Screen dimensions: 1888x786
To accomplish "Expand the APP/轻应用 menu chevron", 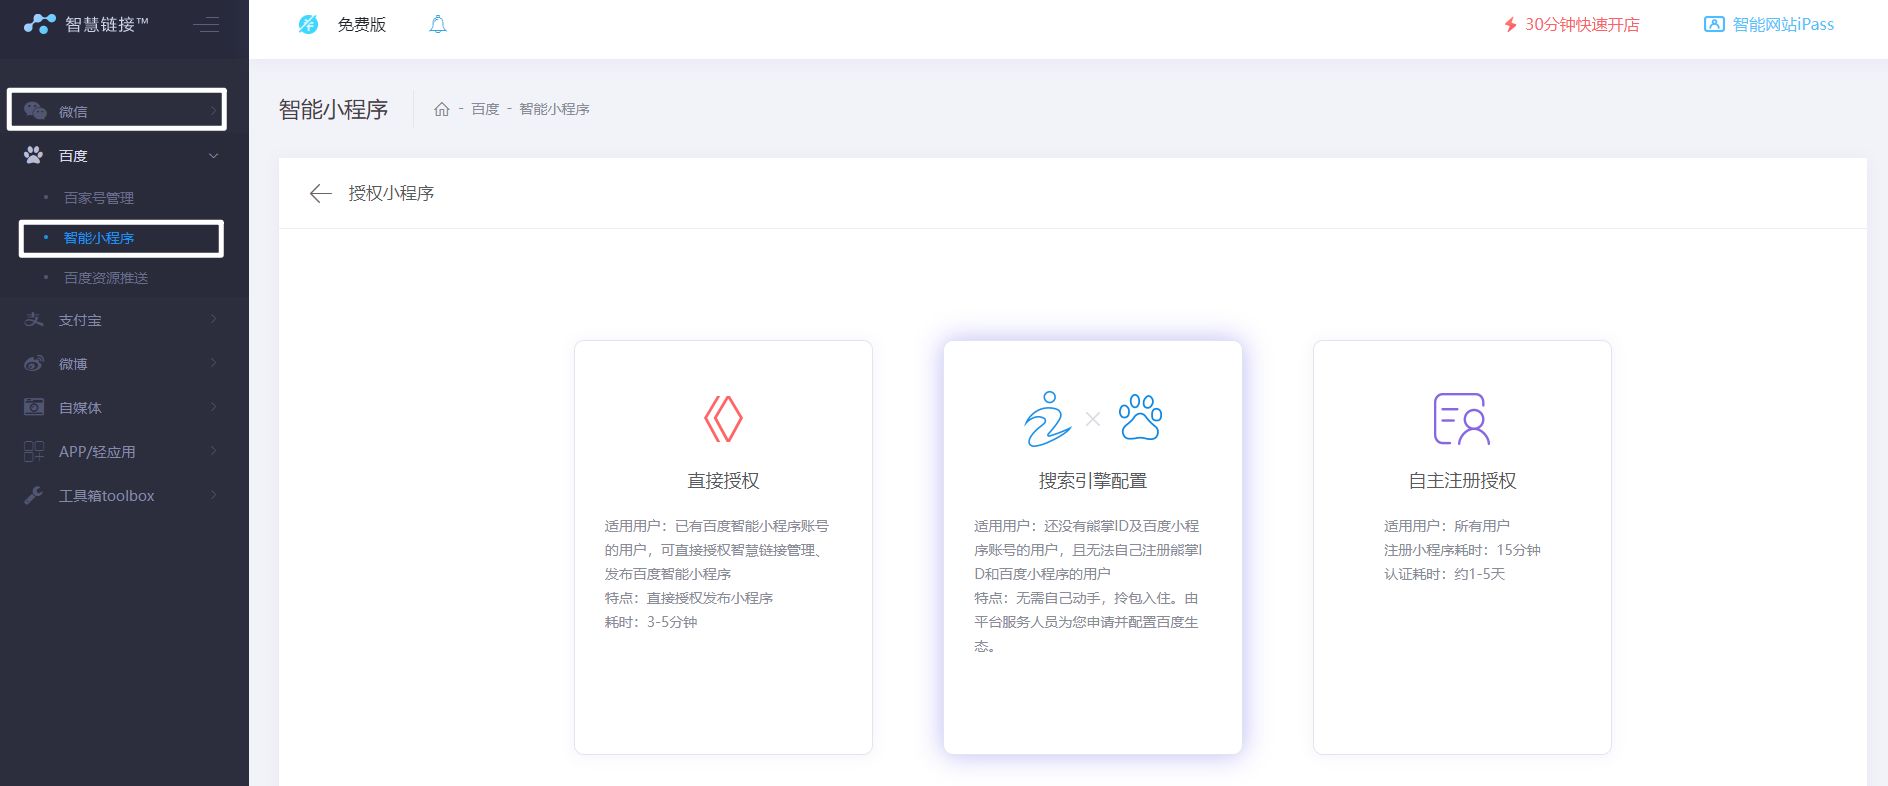I will pyautogui.click(x=213, y=451).
